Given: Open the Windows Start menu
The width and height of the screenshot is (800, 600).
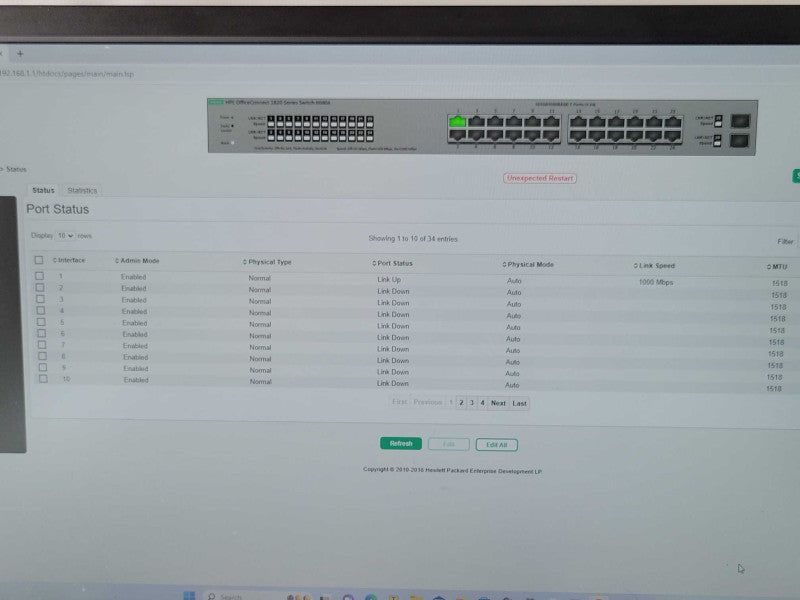Looking at the screenshot, I should [x=189, y=595].
